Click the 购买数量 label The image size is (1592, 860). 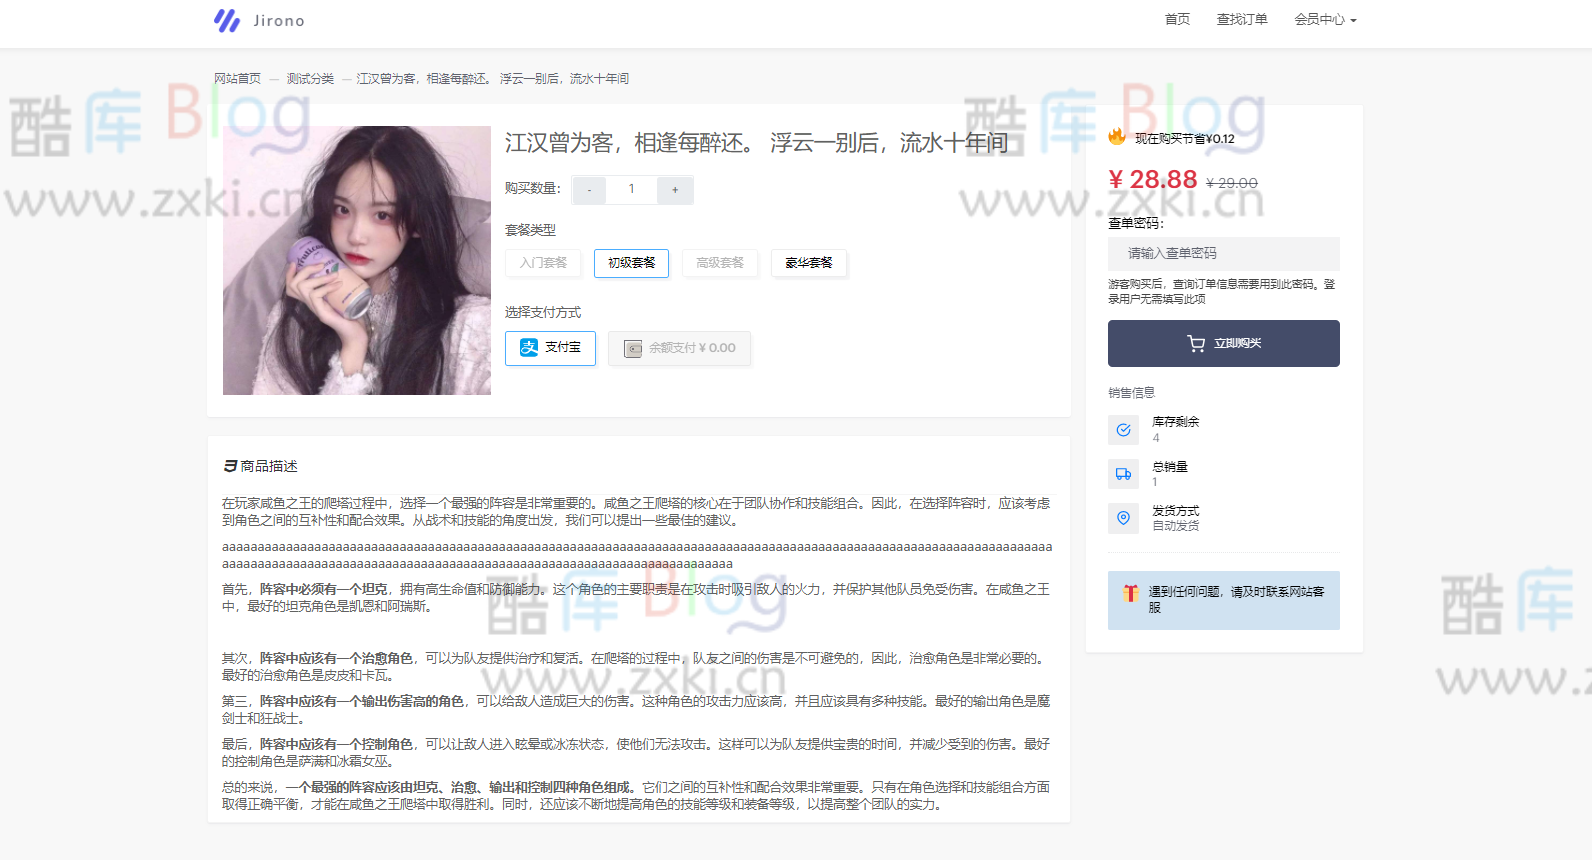point(533,188)
